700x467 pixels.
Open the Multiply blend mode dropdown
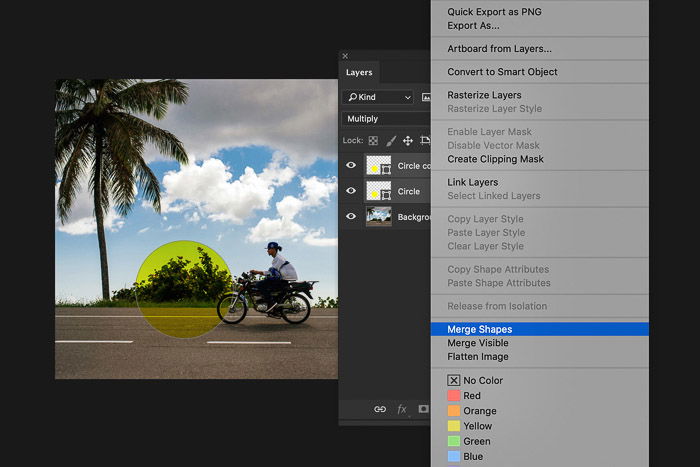[x=387, y=119]
